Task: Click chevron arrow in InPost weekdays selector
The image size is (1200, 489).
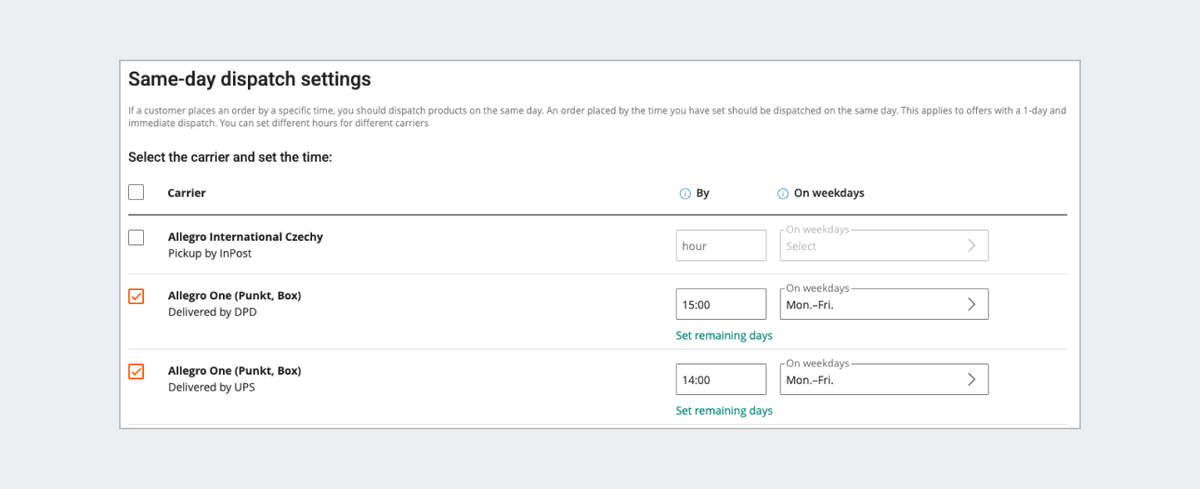Action: [971, 246]
